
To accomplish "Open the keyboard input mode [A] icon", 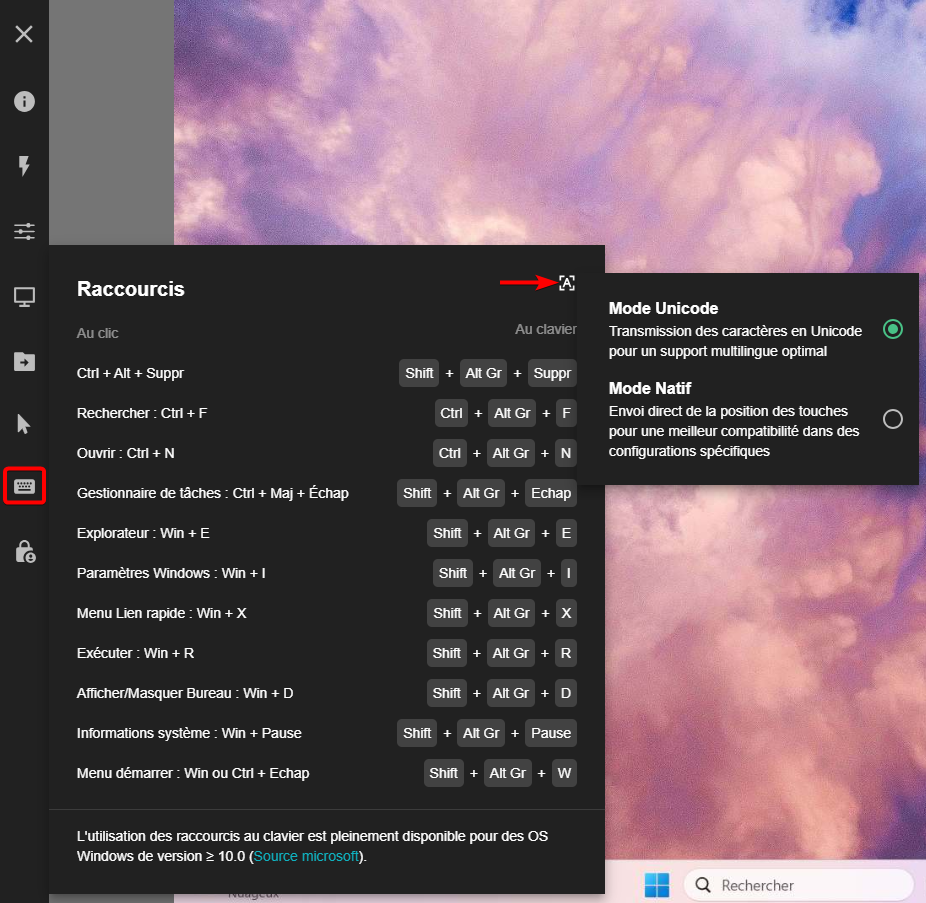I will (x=567, y=283).
